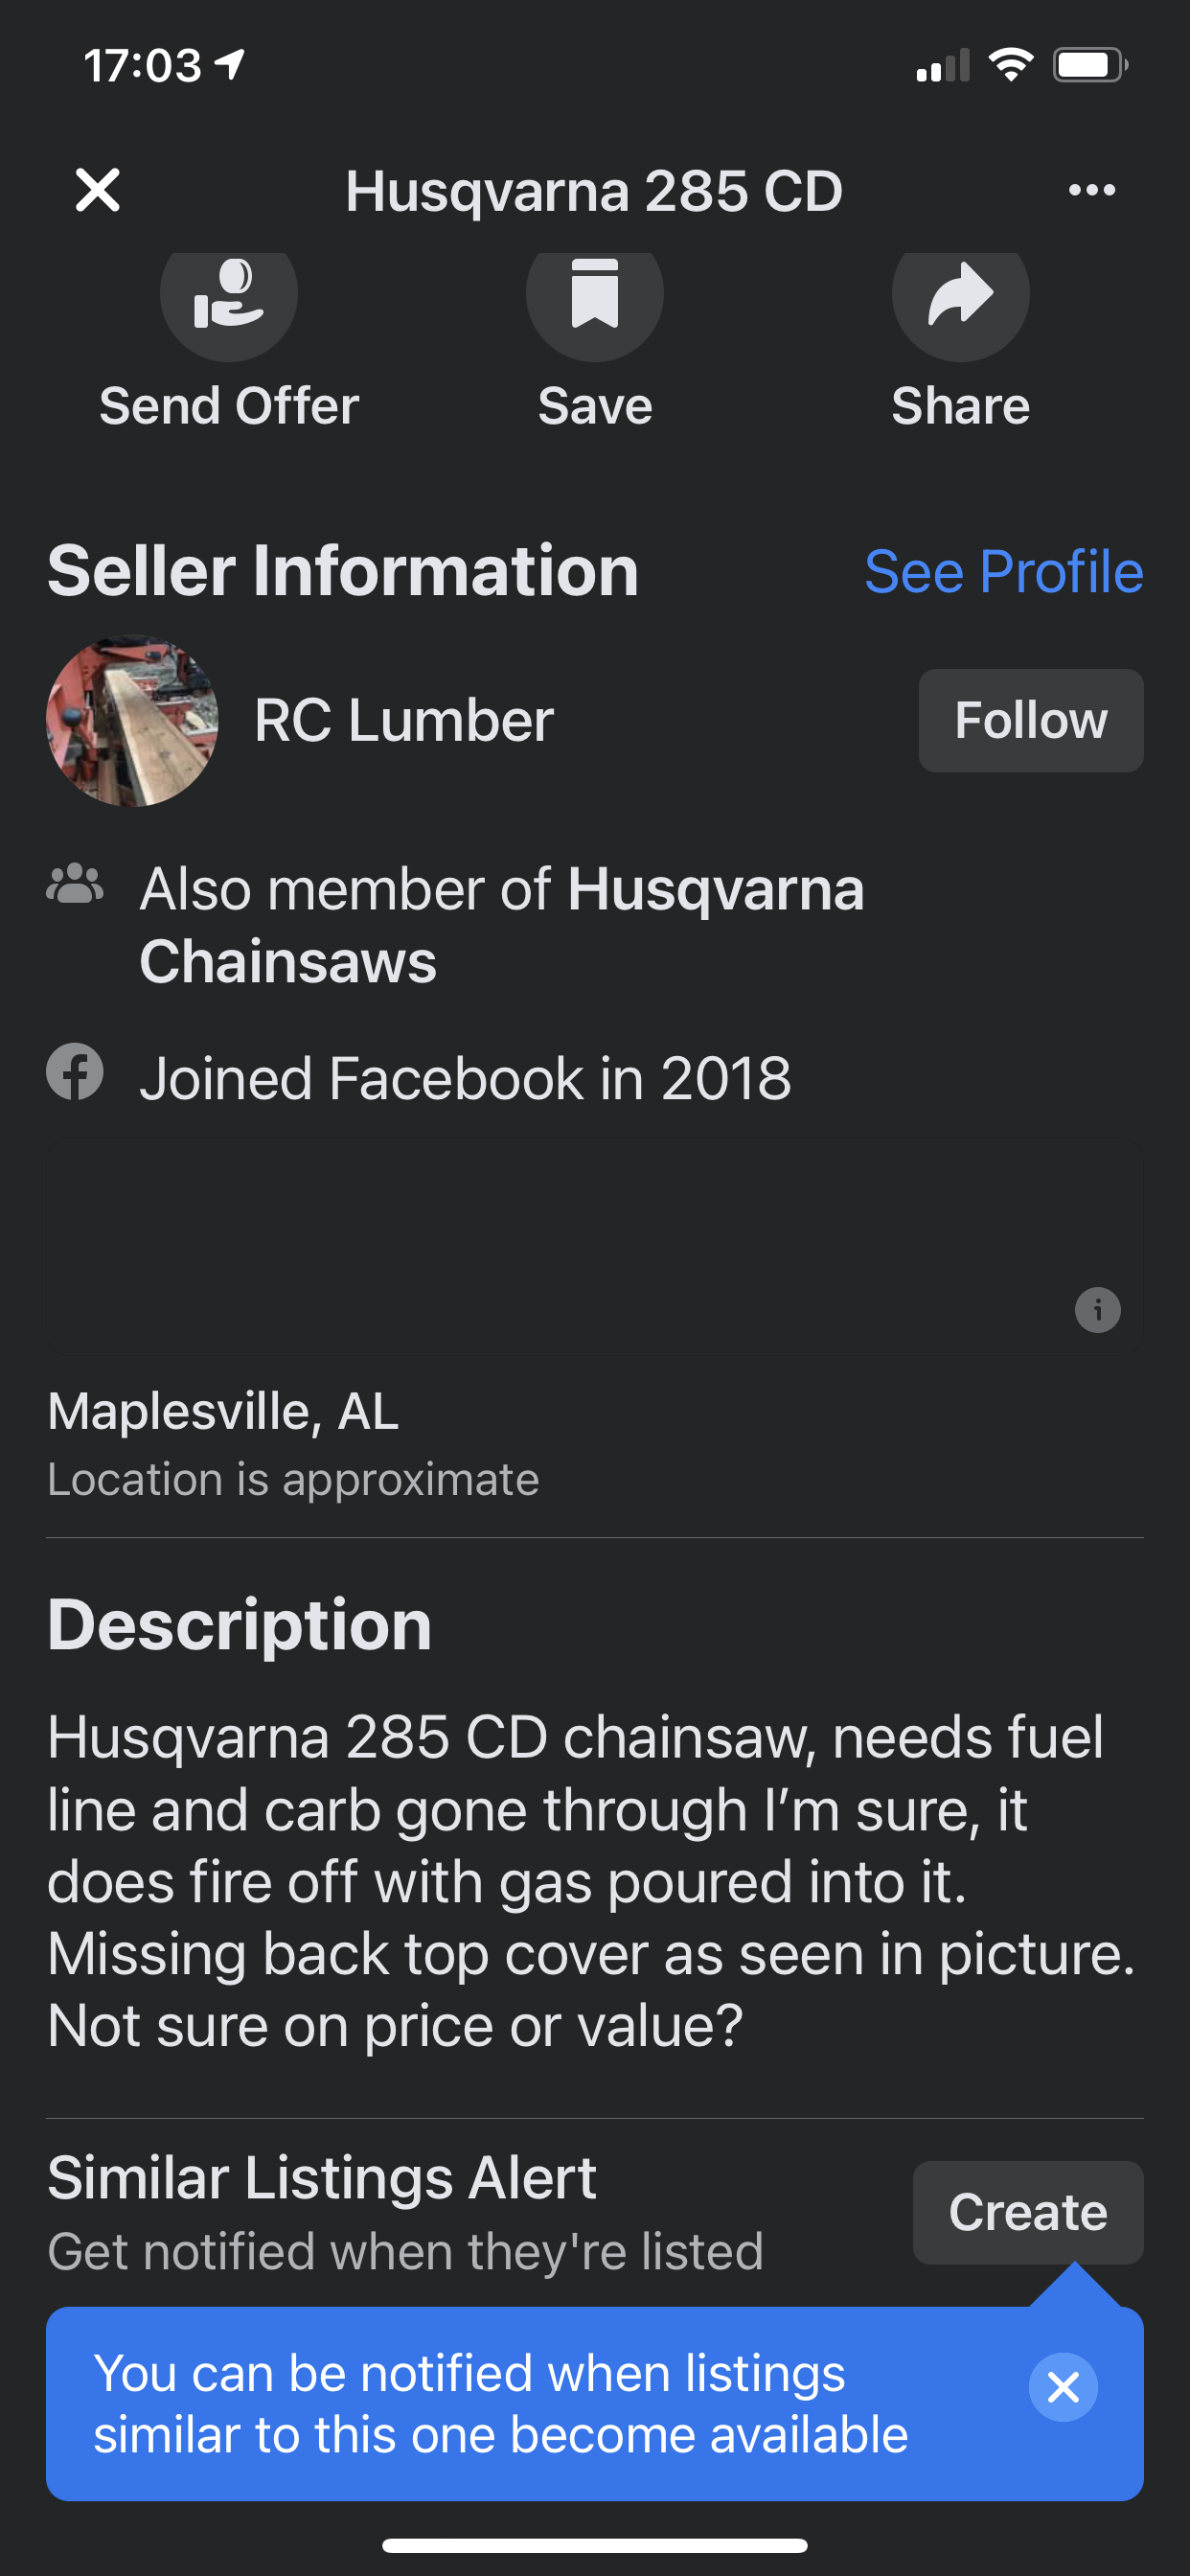The height and width of the screenshot is (2576, 1190).
Task: Save this listing with bookmark icon
Action: (x=595, y=297)
